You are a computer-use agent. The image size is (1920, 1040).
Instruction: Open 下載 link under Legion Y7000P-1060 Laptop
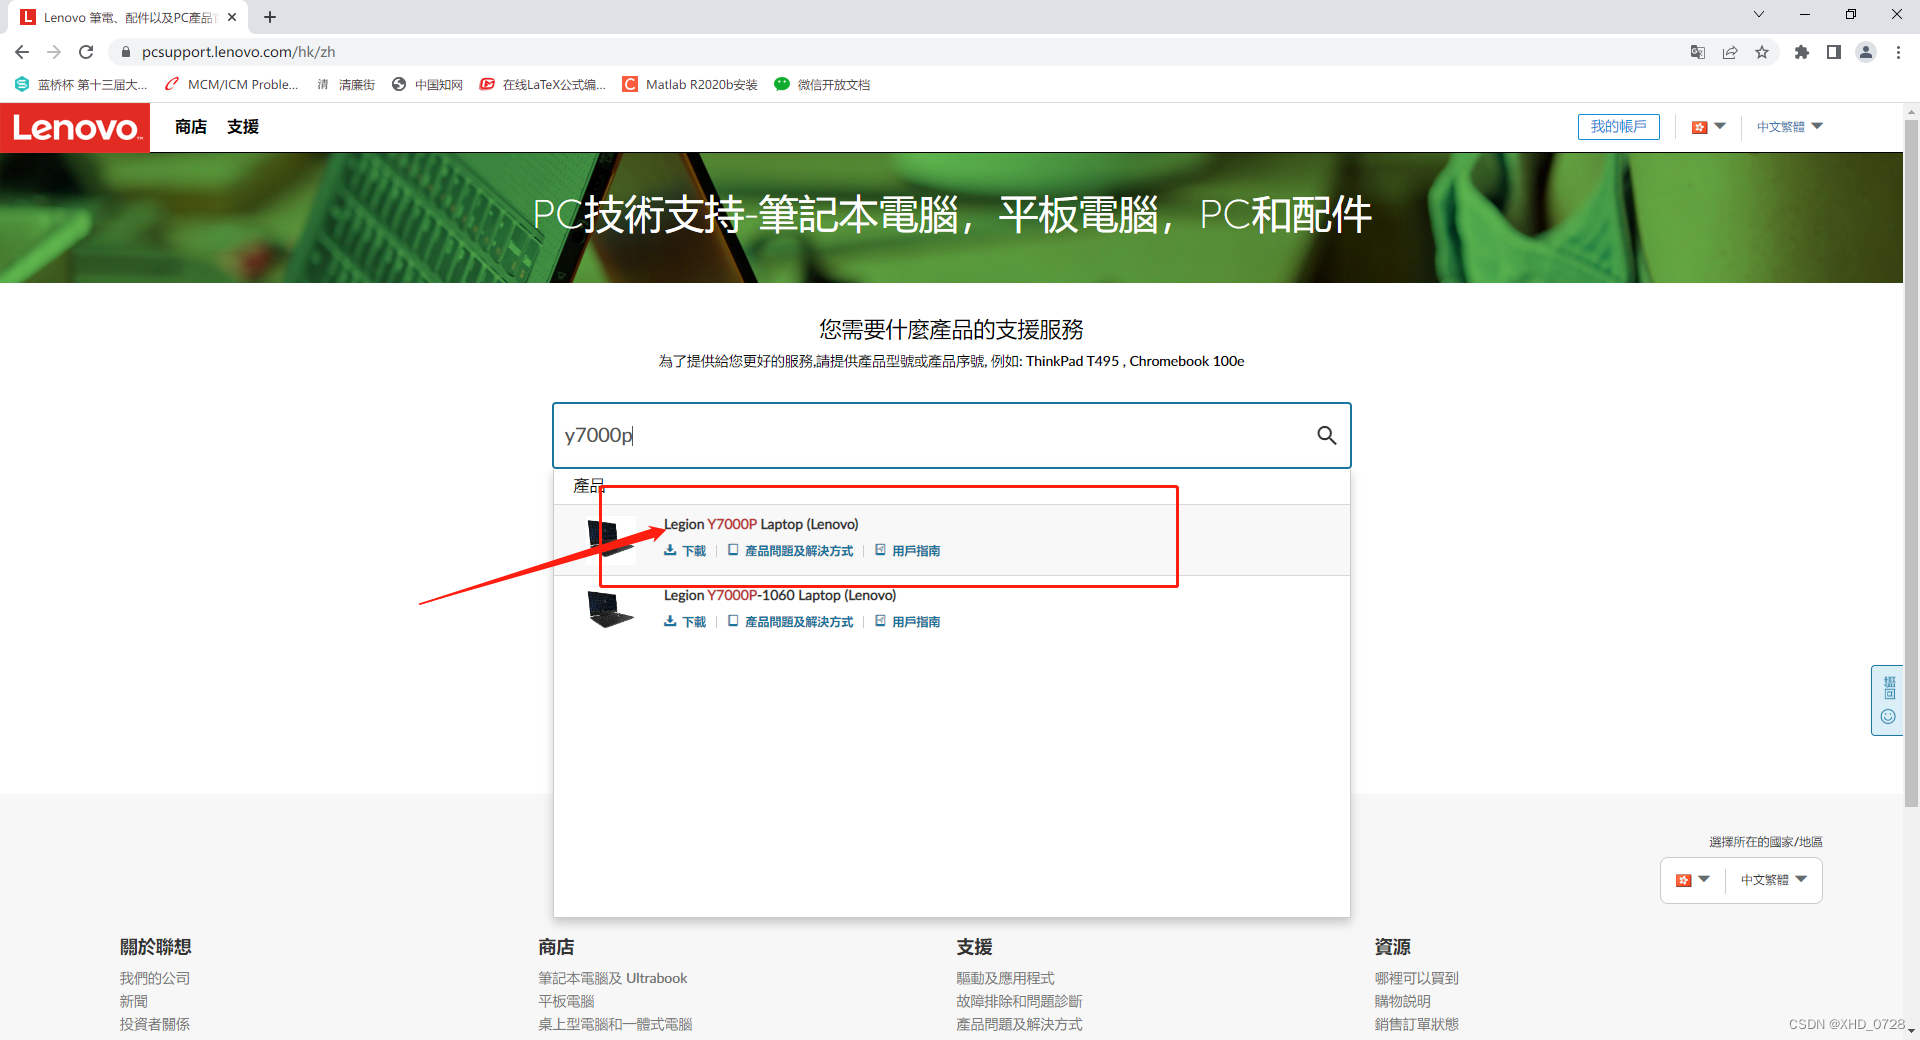pos(685,622)
